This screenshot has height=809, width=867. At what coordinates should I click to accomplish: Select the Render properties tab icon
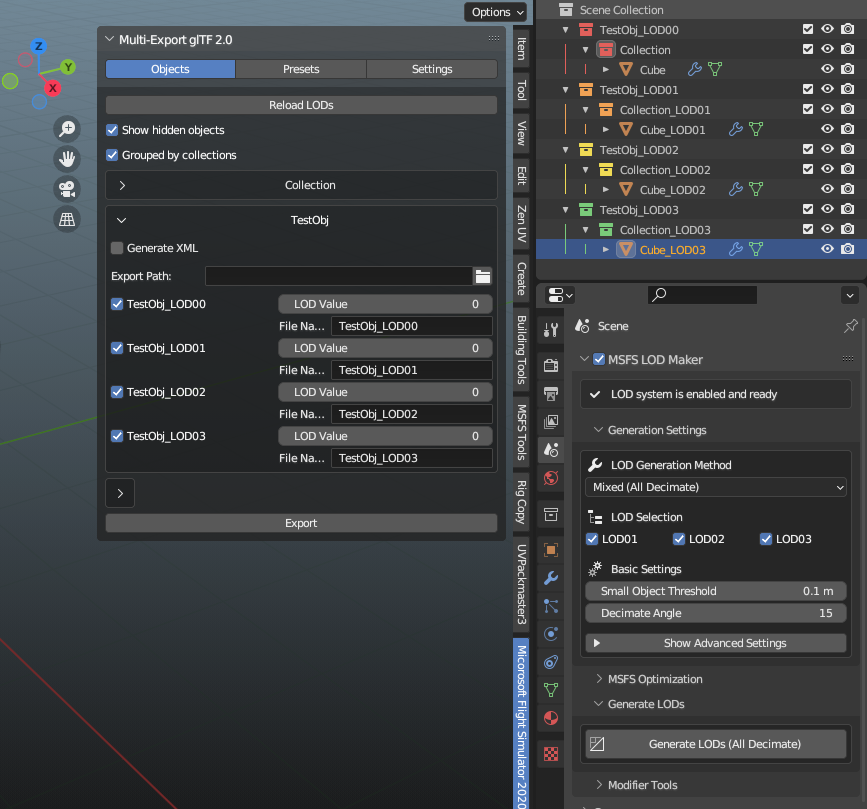(550, 365)
